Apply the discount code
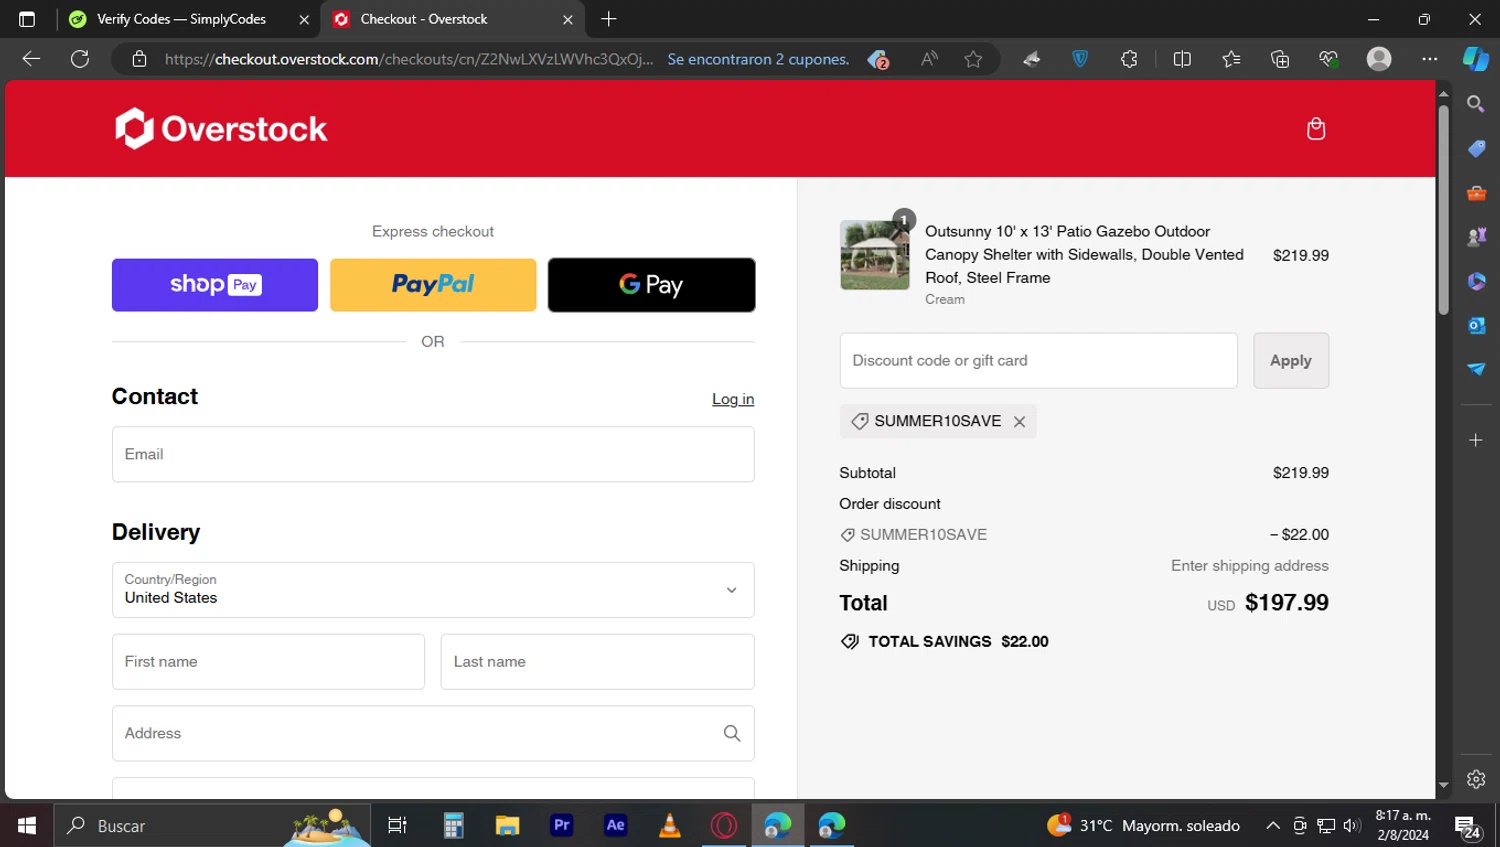Viewport: 1500px width, 847px height. 1291,361
